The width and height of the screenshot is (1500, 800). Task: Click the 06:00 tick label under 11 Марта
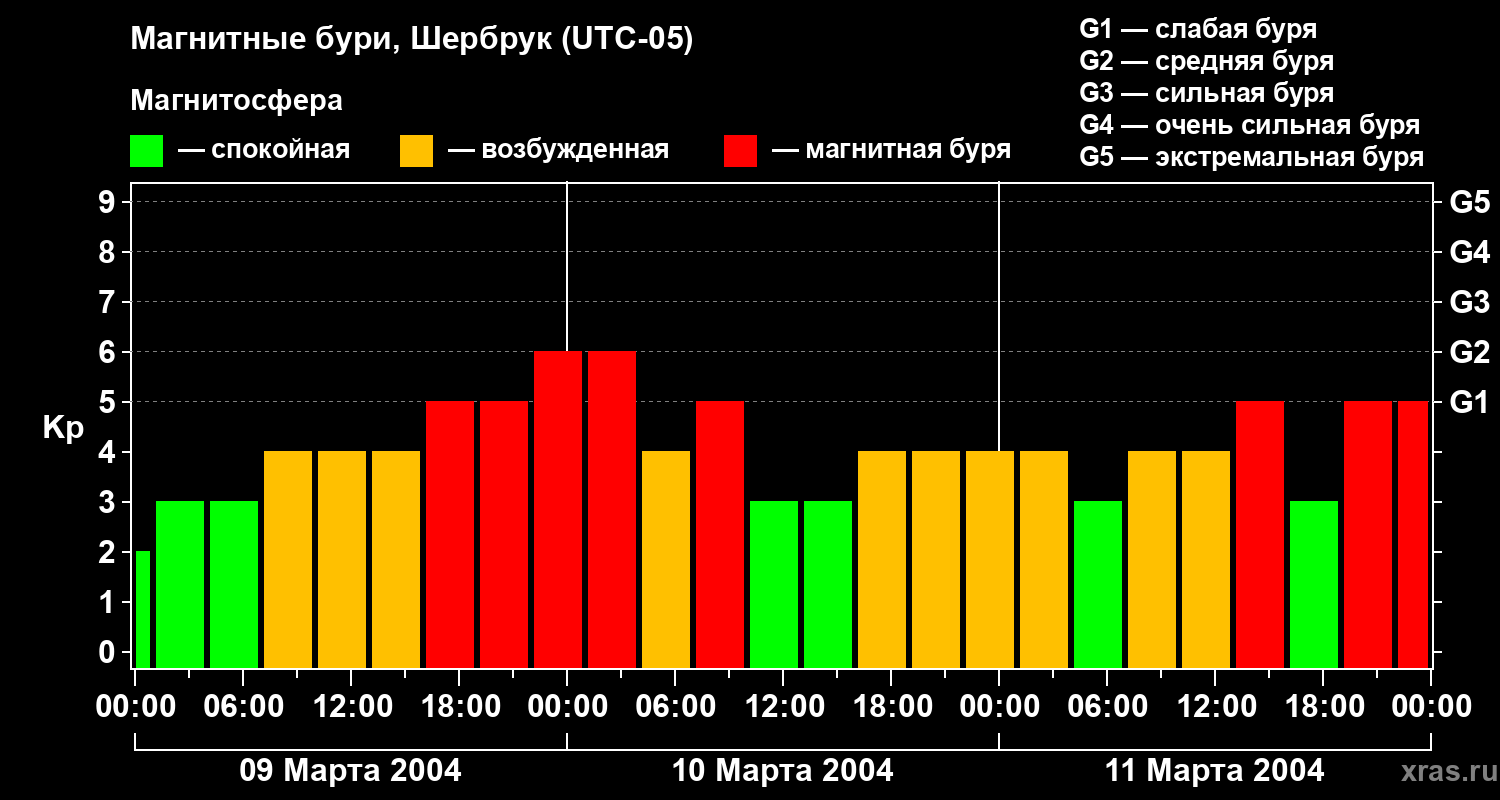pyautogui.click(x=1107, y=706)
